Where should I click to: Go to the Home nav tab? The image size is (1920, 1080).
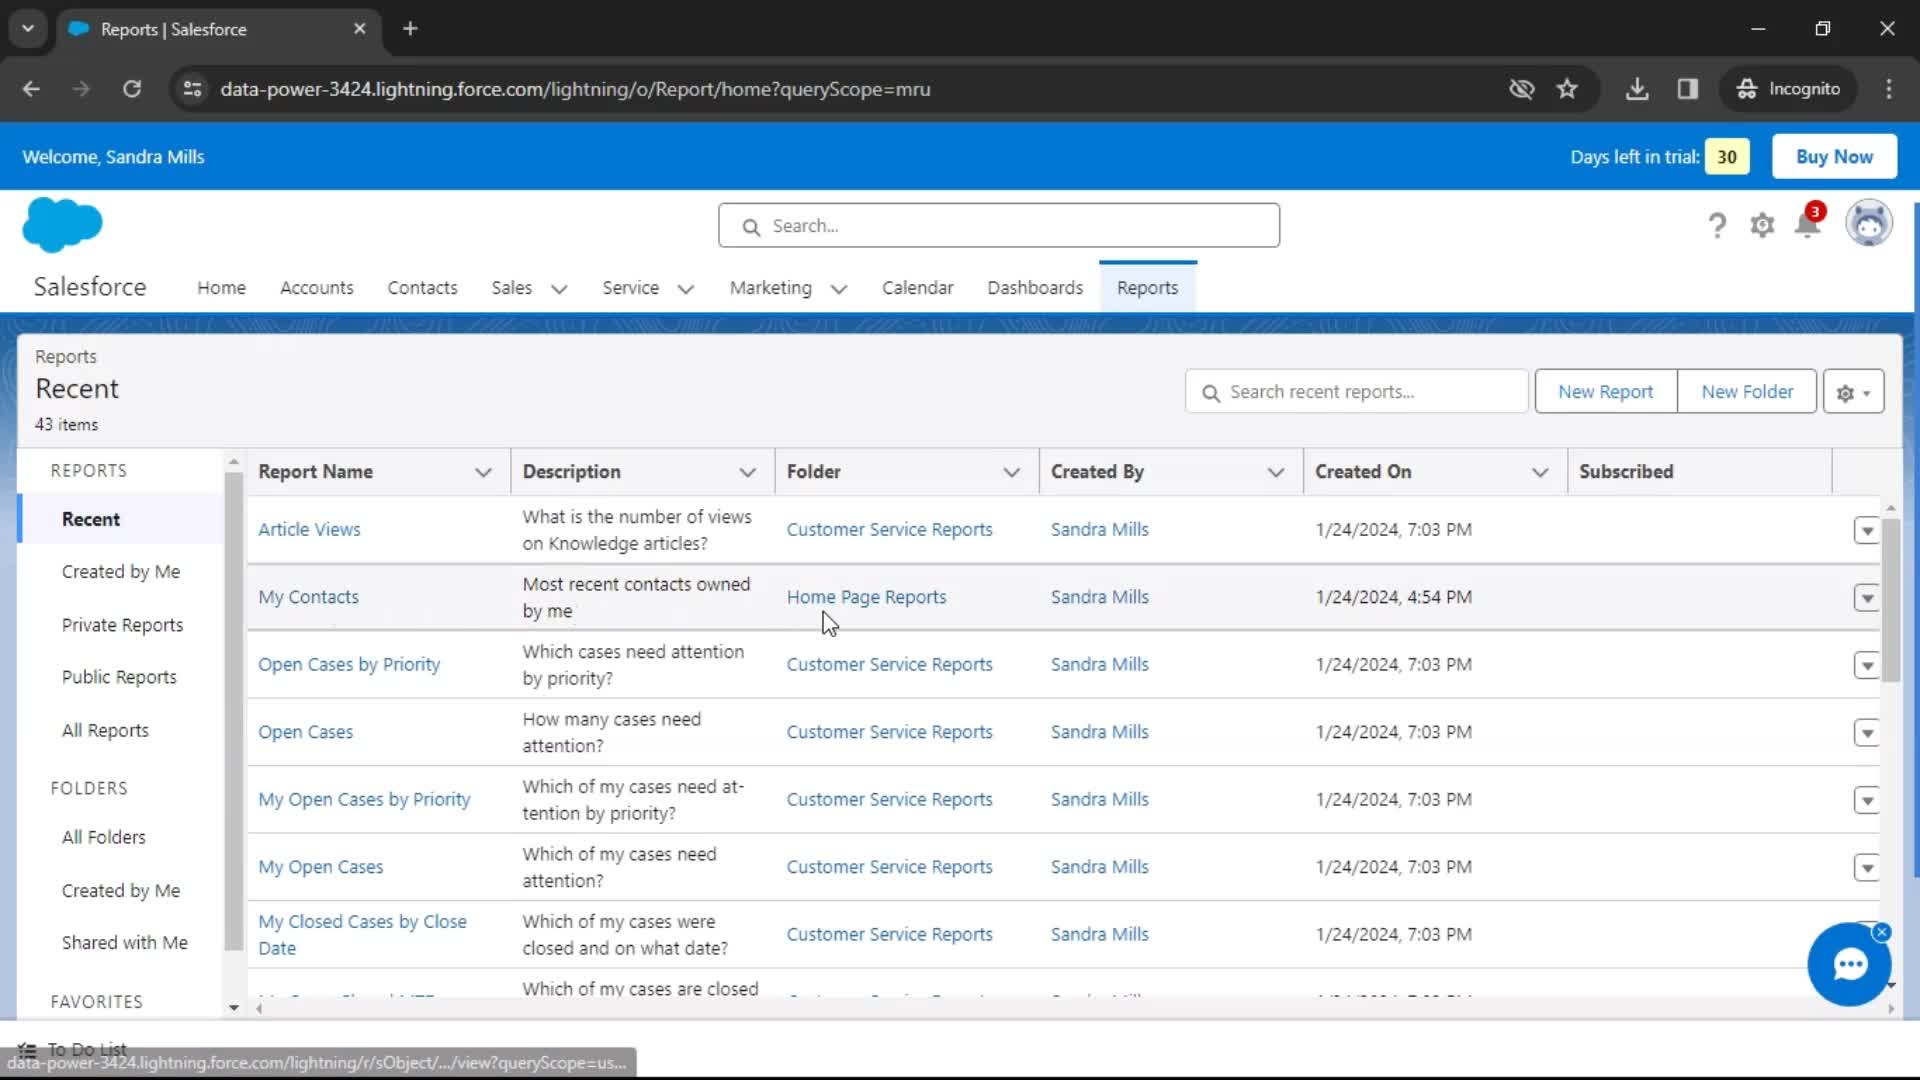pyautogui.click(x=221, y=288)
